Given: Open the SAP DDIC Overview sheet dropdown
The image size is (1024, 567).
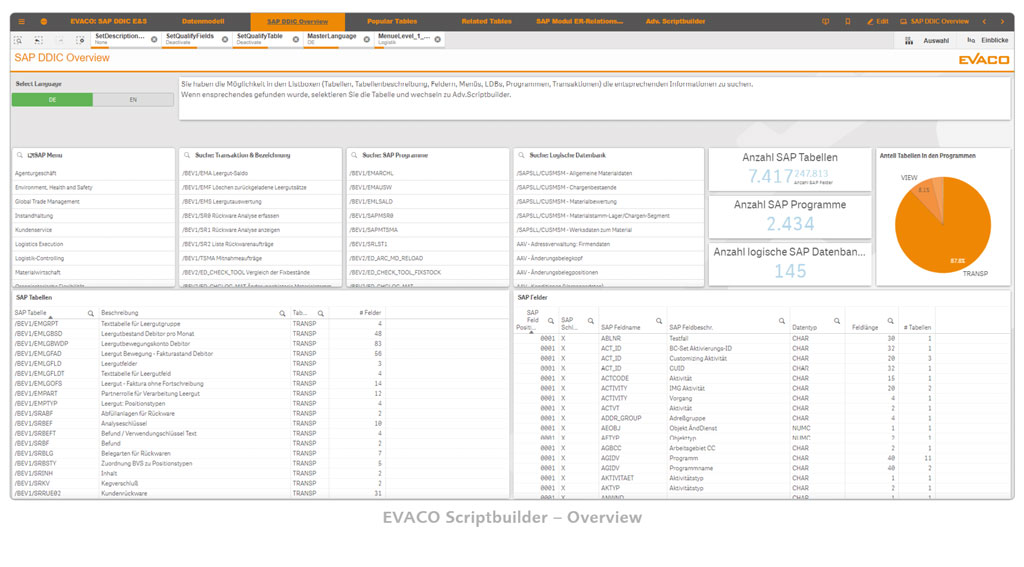Looking at the screenshot, I should tap(935, 22).
